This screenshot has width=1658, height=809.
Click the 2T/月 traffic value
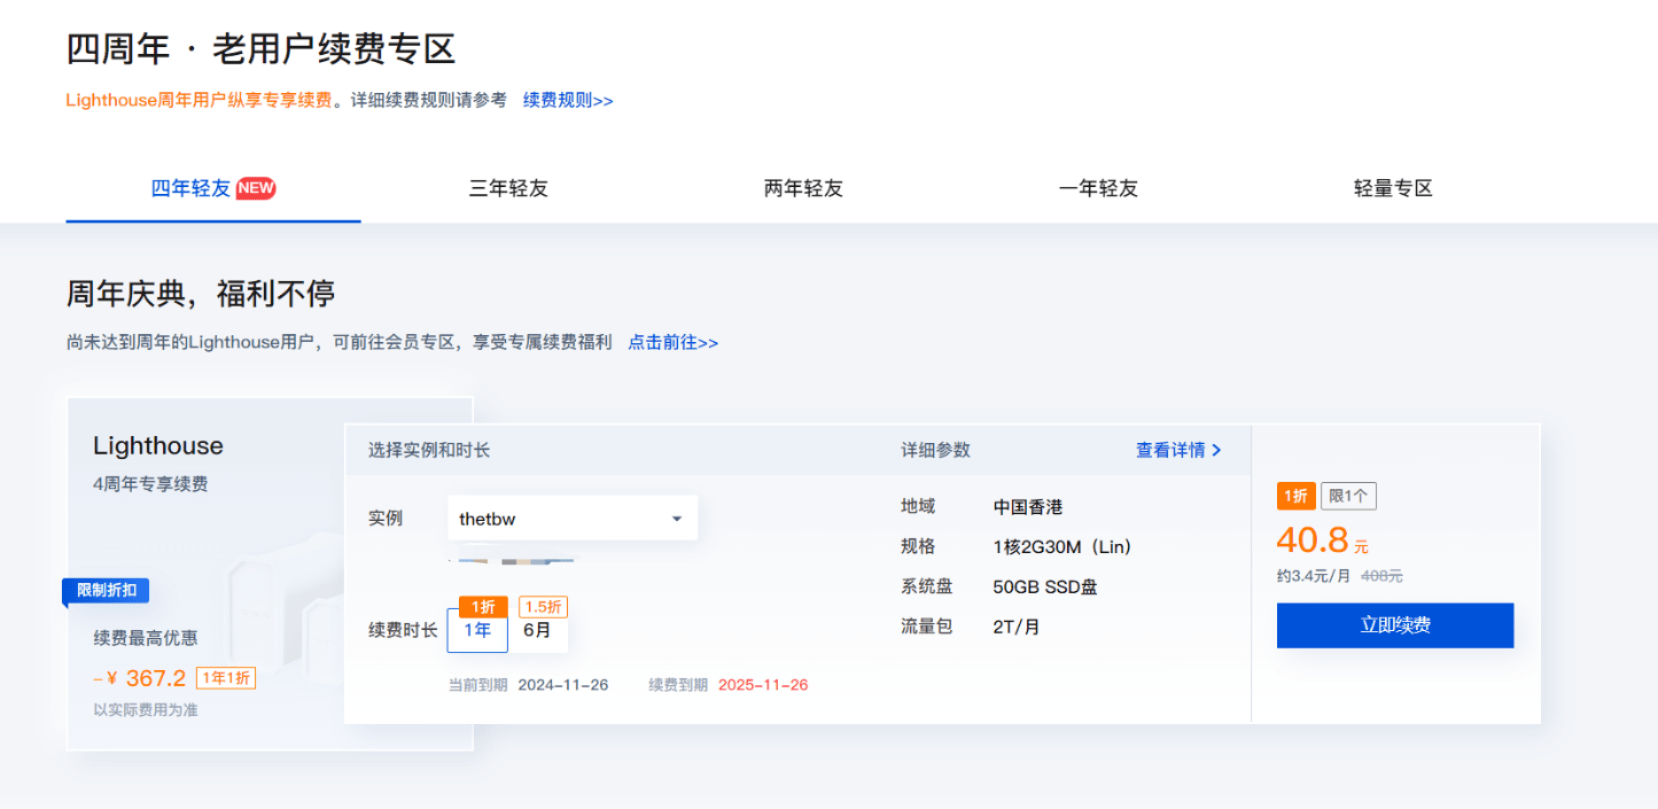[1016, 627]
